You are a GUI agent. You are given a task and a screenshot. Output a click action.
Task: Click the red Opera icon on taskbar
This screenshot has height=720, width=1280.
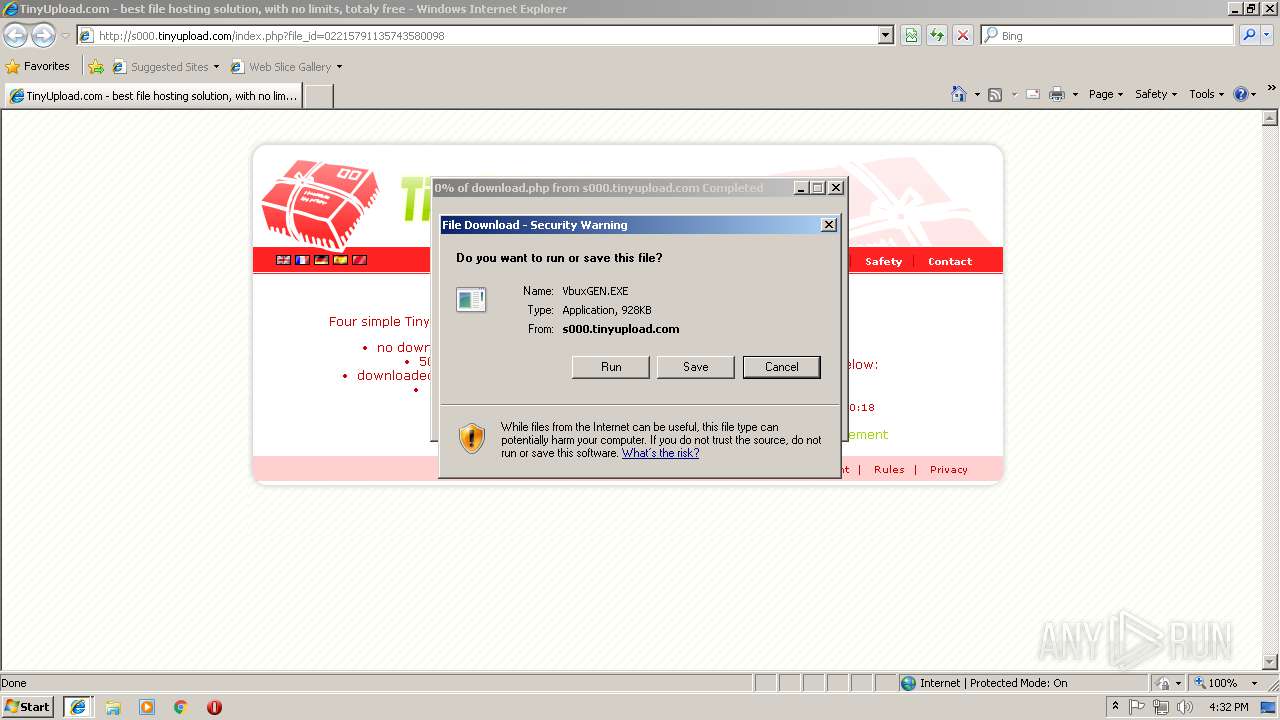point(214,707)
